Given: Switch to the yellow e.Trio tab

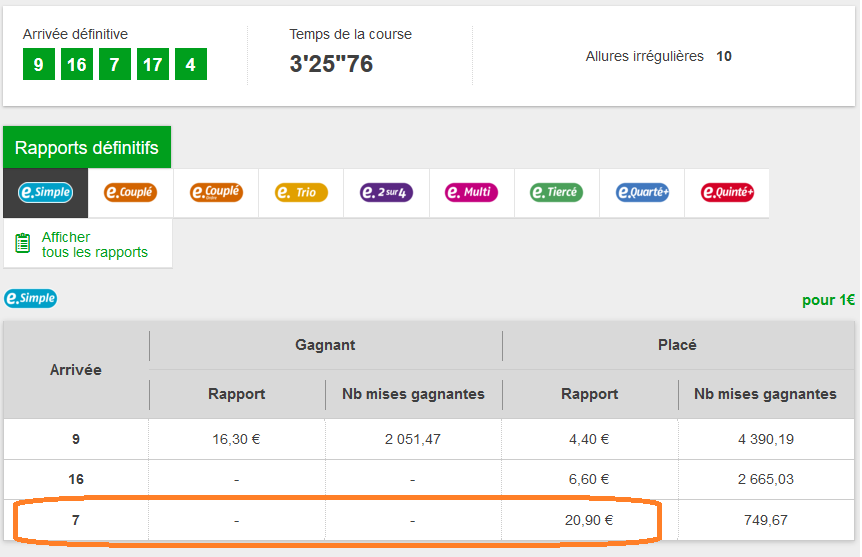Looking at the screenshot, I should click(x=301, y=192).
